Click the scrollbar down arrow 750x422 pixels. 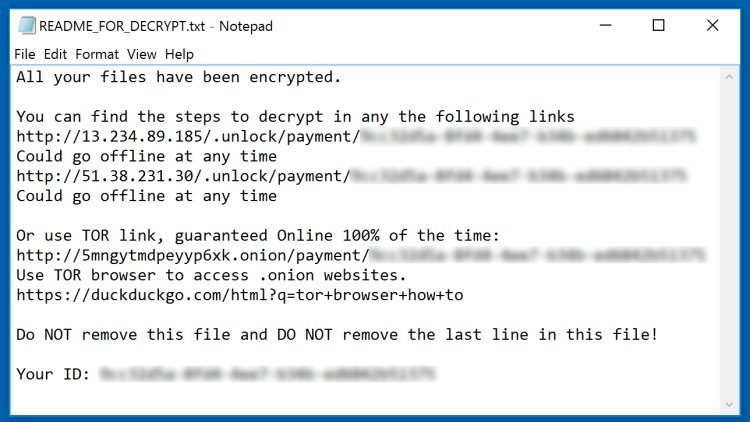(x=729, y=405)
